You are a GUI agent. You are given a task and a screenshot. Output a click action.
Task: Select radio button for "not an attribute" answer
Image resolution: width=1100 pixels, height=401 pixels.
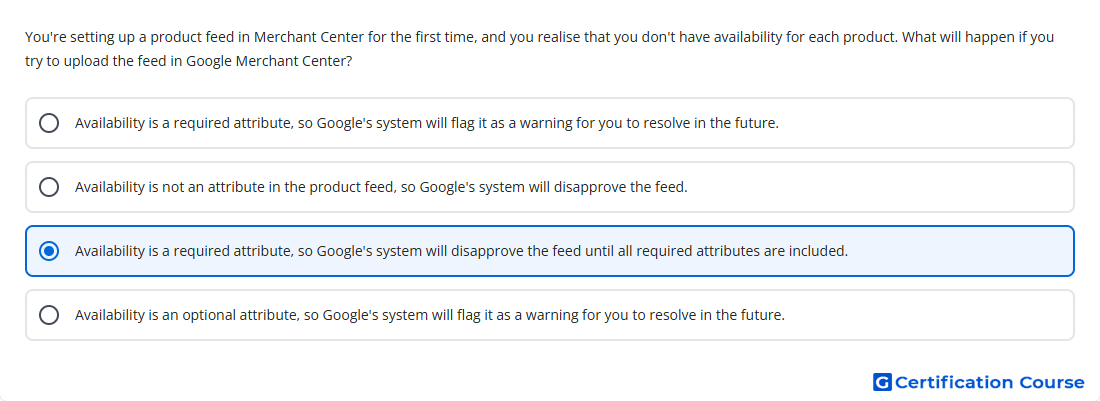(x=49, y=187)
